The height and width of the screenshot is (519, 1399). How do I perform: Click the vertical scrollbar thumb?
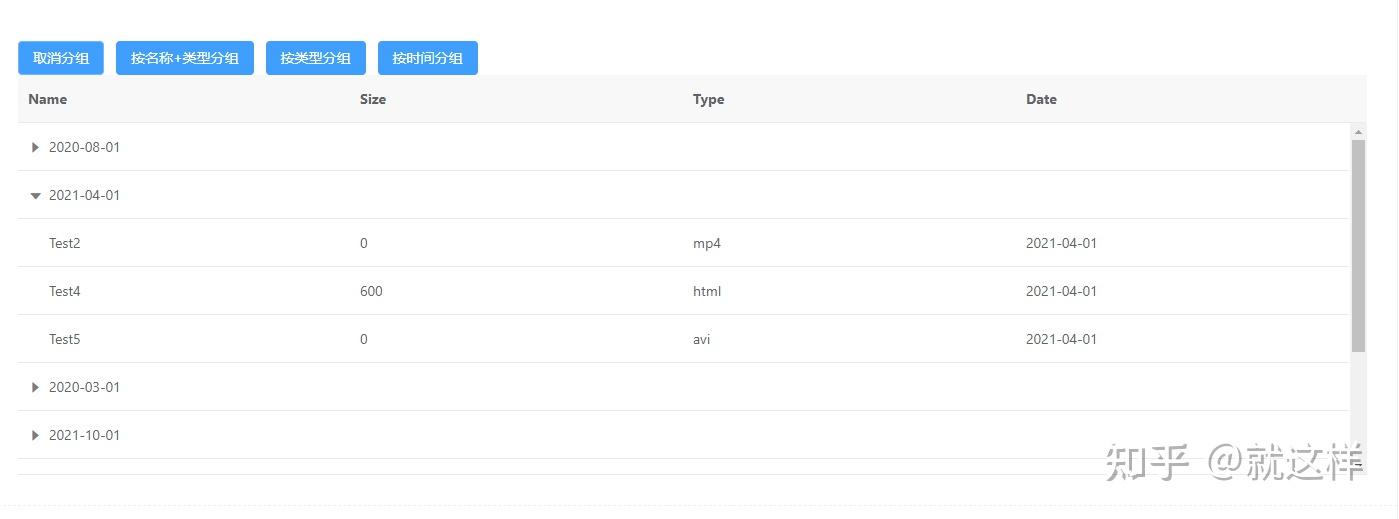click(x=1358, y=245)
